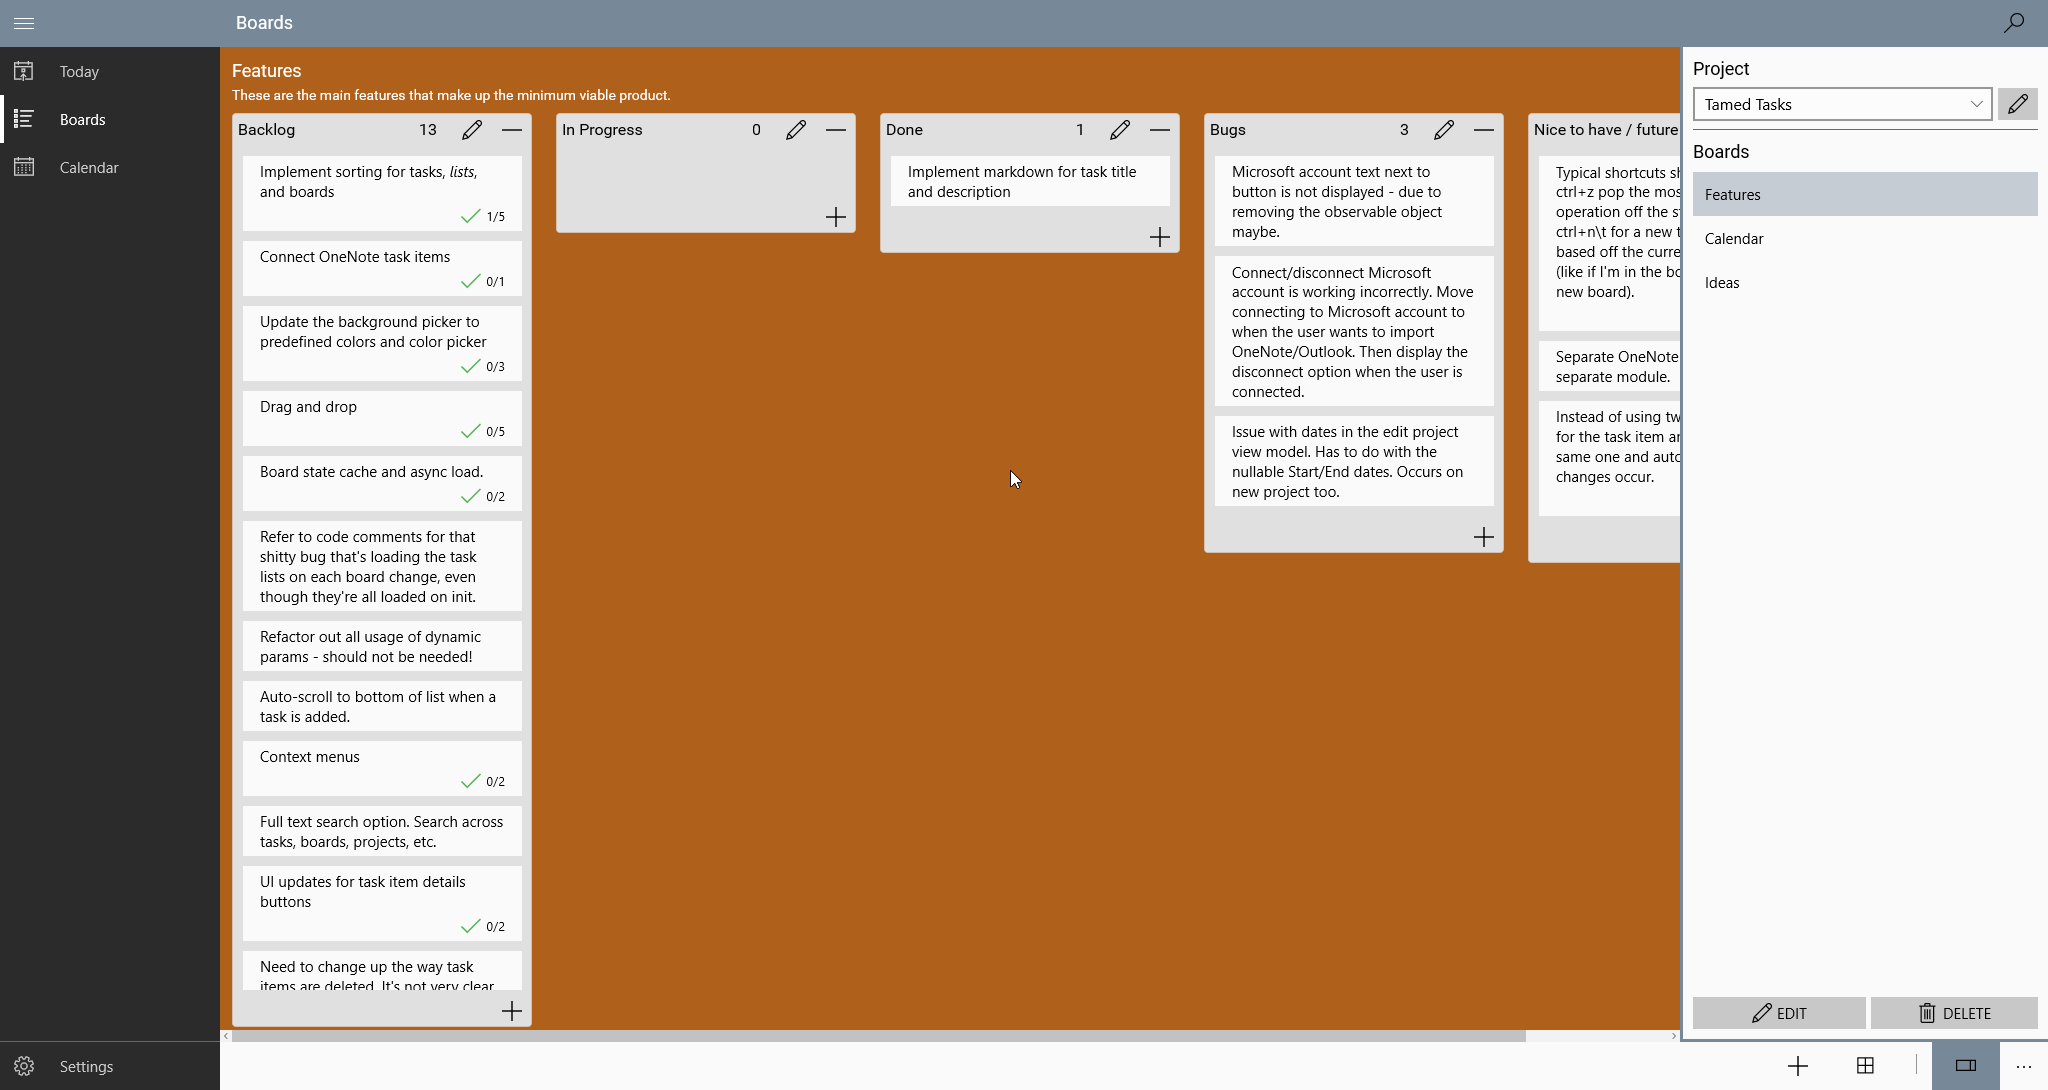This screenshot has width=2048, height=1090.
Task: Click the search magnifier icon
Action: point(2014,22)
